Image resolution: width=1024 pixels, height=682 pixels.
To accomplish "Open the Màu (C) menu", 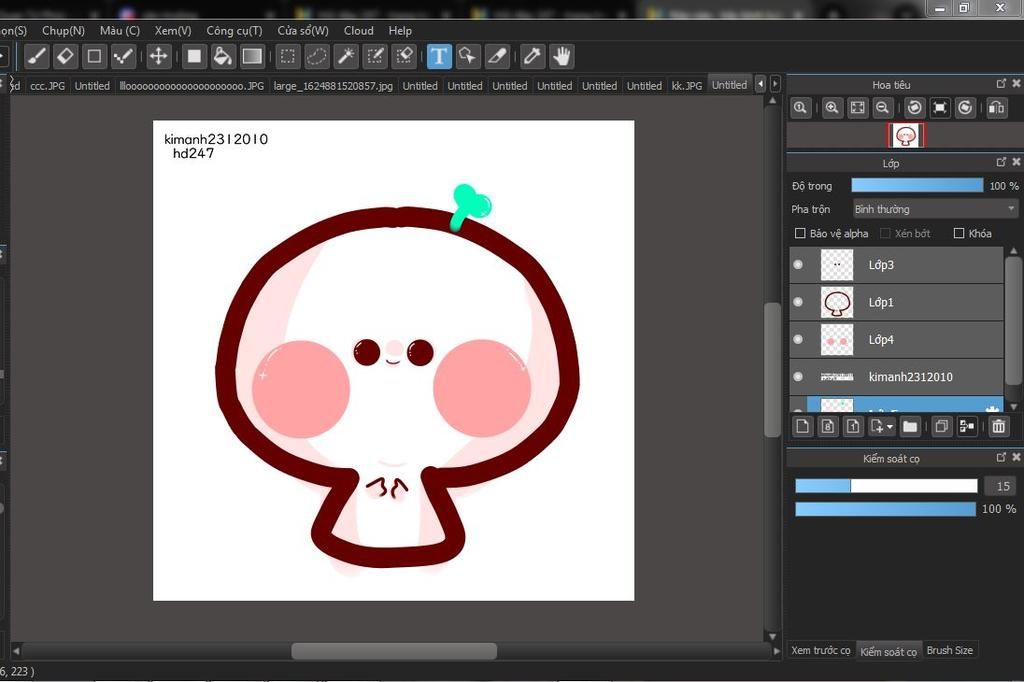I will 120,31.
